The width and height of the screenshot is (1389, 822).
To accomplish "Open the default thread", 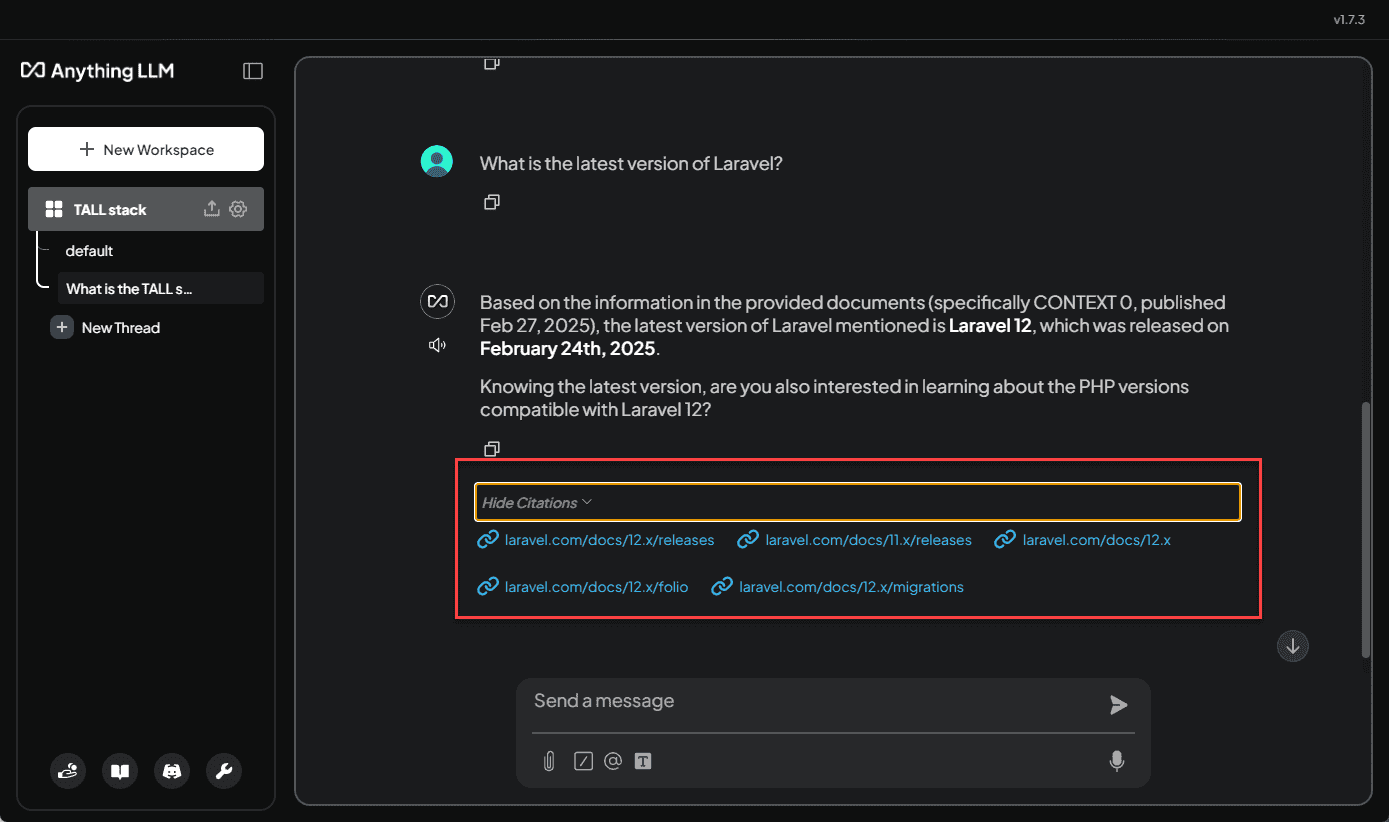I will pyautogui.click(x=89, y=251).
